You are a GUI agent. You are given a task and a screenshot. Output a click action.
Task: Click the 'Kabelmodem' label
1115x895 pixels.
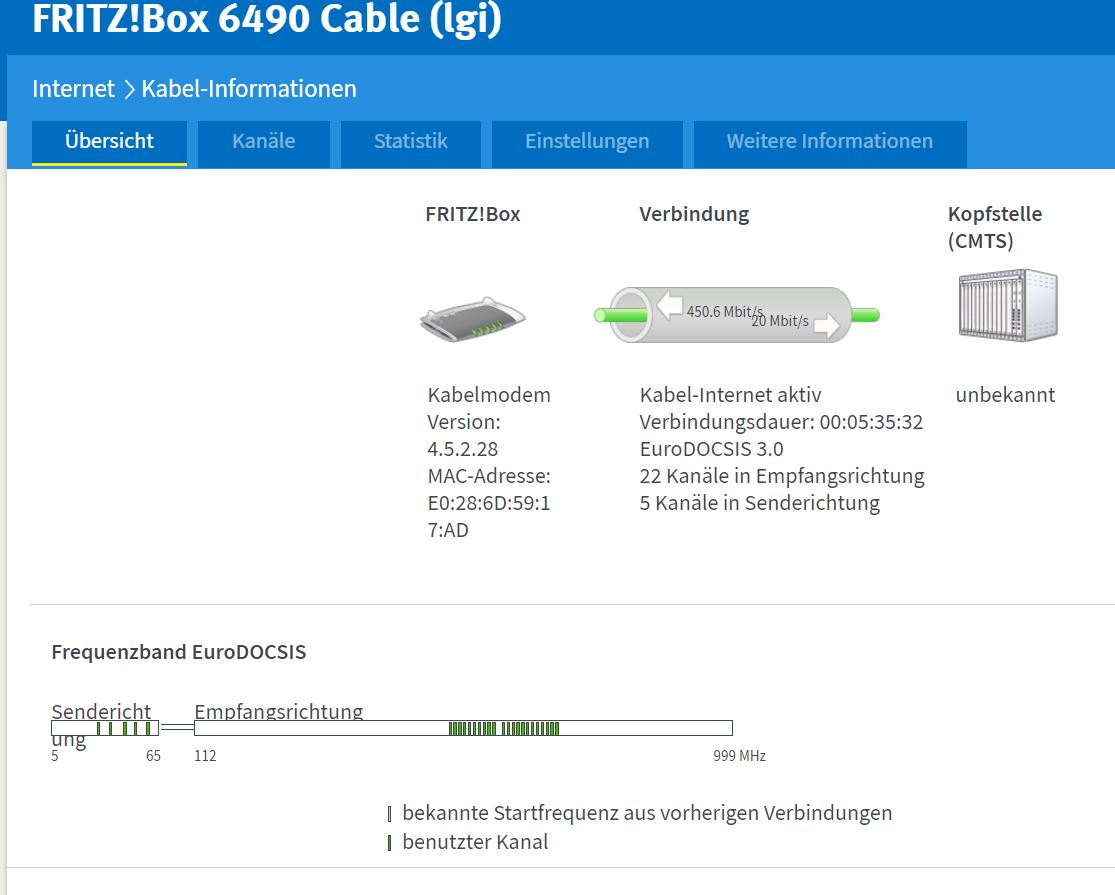(489, 395)
